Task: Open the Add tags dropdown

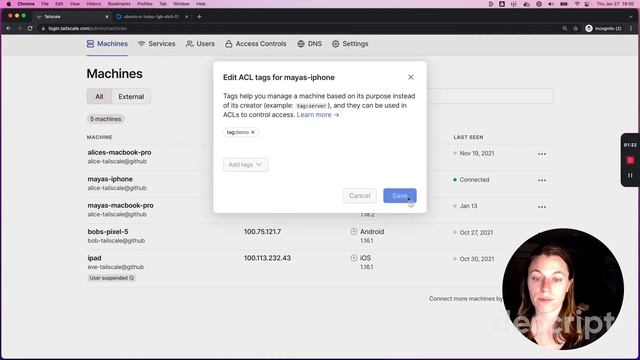Action: [245, 164]
